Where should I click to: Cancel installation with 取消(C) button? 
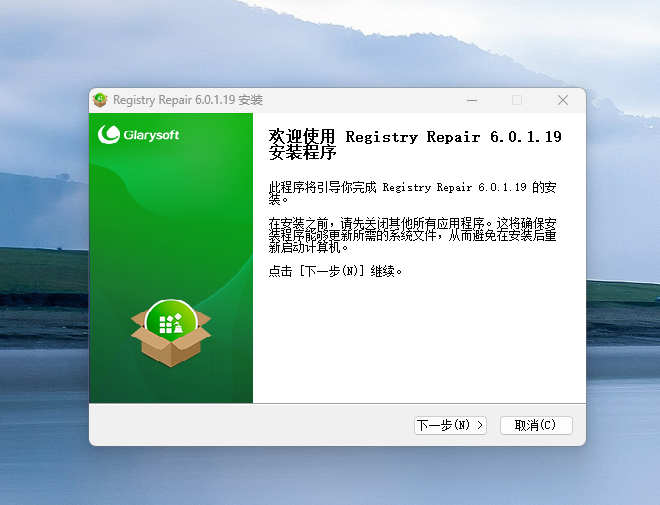(x=536, y=425)
